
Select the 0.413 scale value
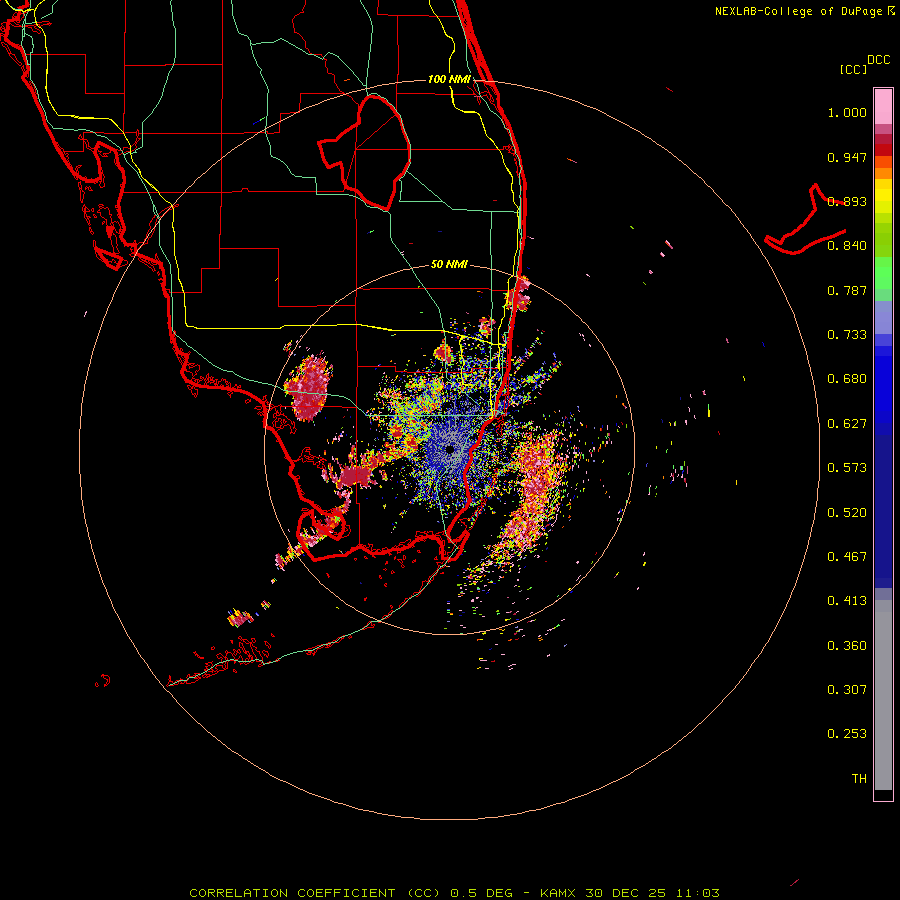pyautogui.click(x=847, y=601)
